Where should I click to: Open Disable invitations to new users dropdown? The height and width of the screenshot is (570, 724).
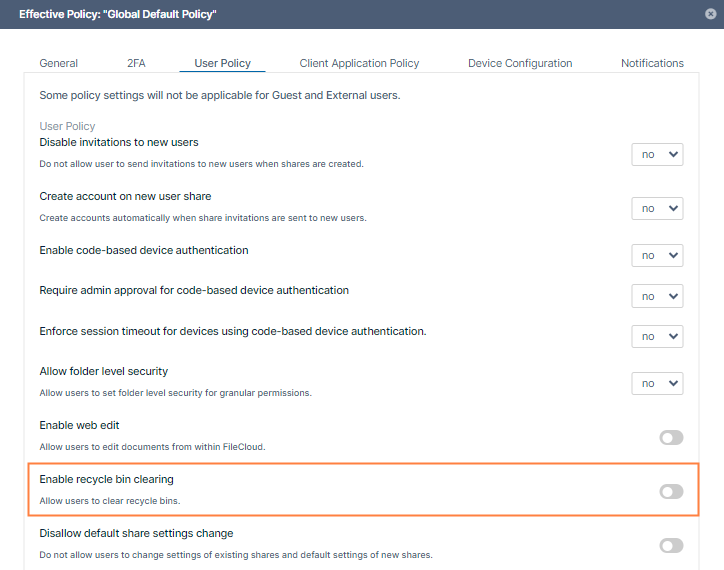tap(657, 154)
